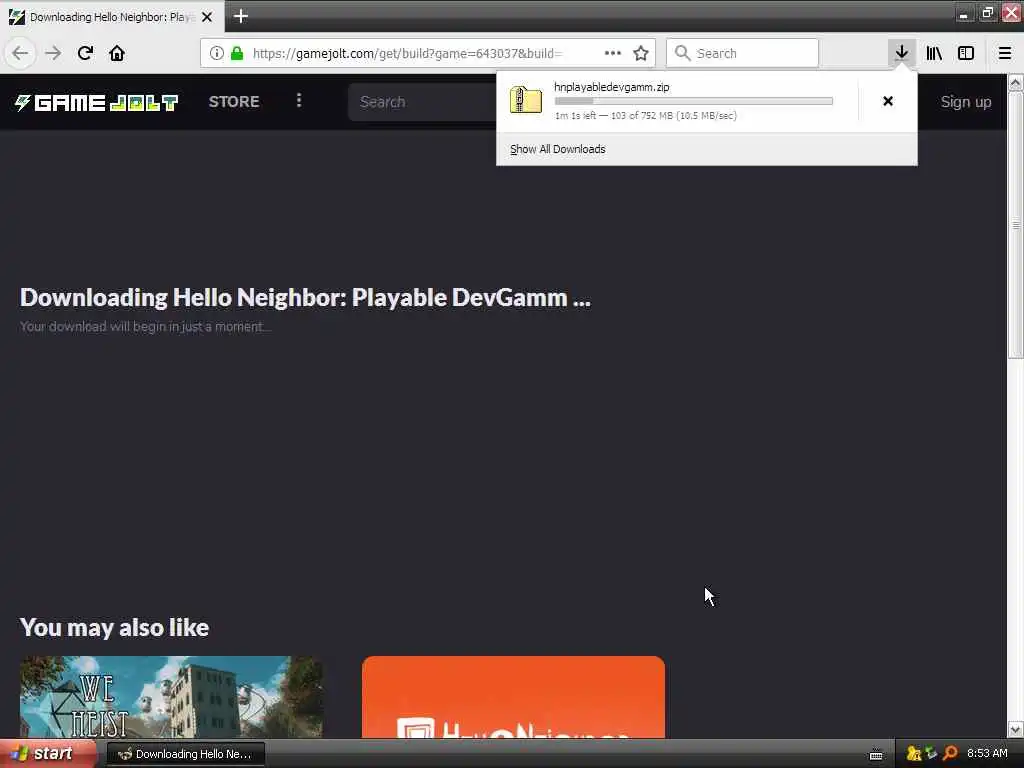The height and width of the screenshot is (768, 1024).
Task: Open the orange Hello Neighbor thumbnail
Action: coord(513,697)
